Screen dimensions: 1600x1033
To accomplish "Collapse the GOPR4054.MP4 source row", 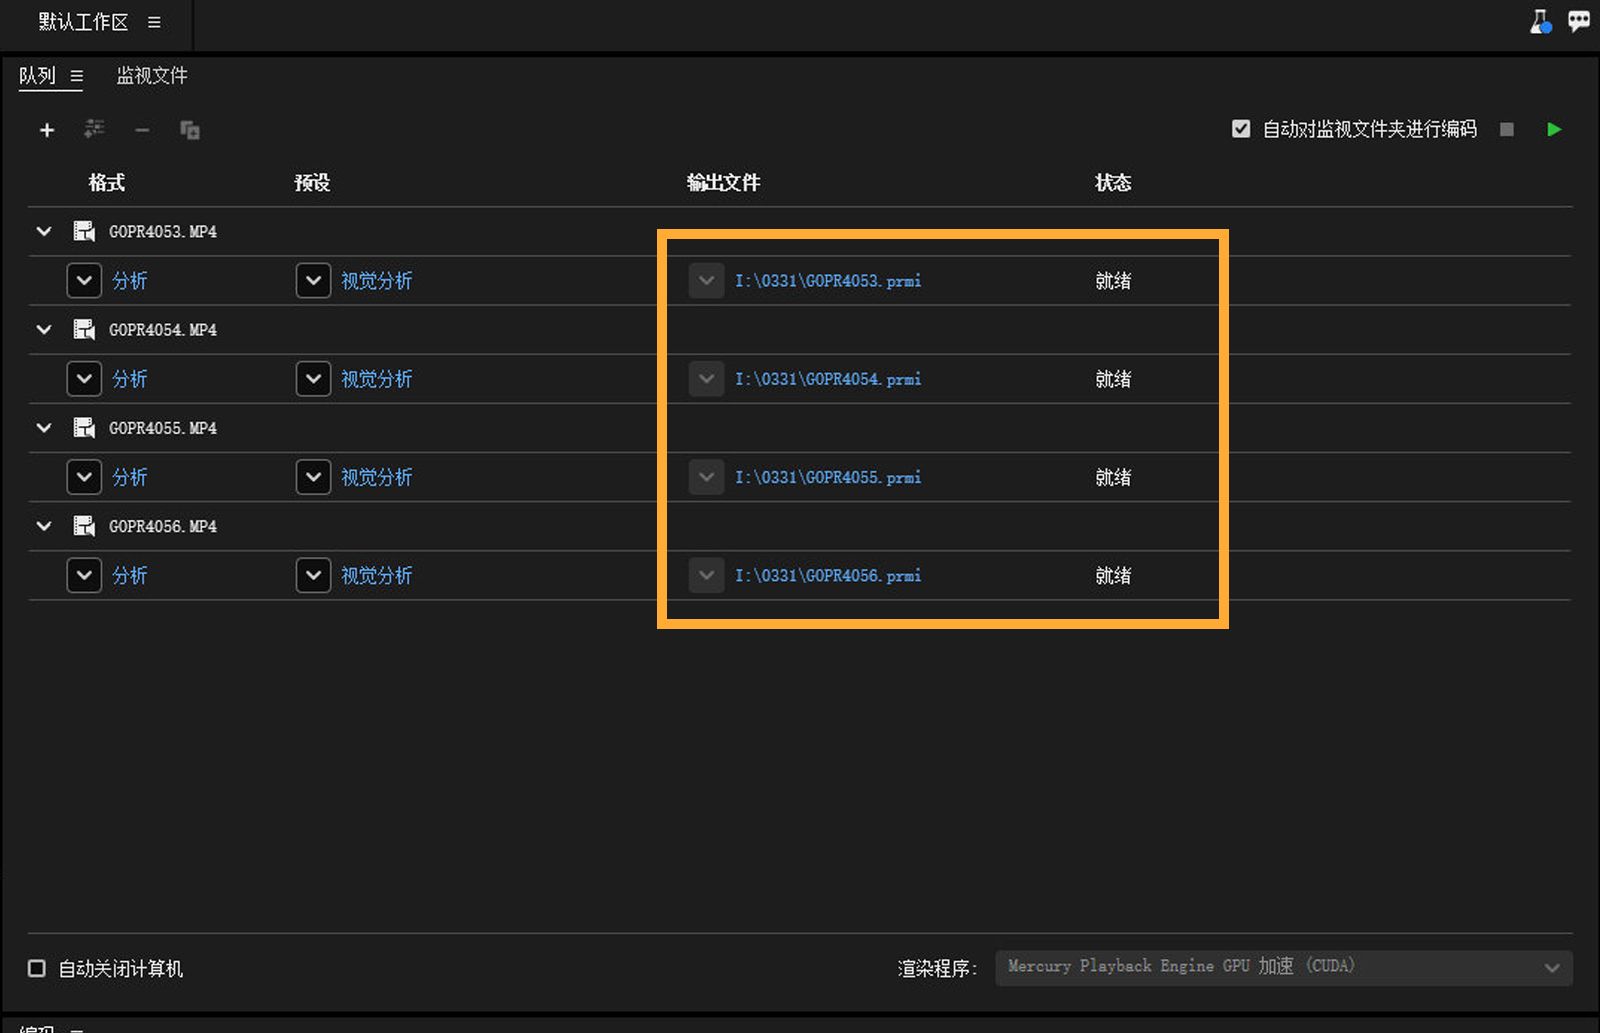I will (44, 330).
